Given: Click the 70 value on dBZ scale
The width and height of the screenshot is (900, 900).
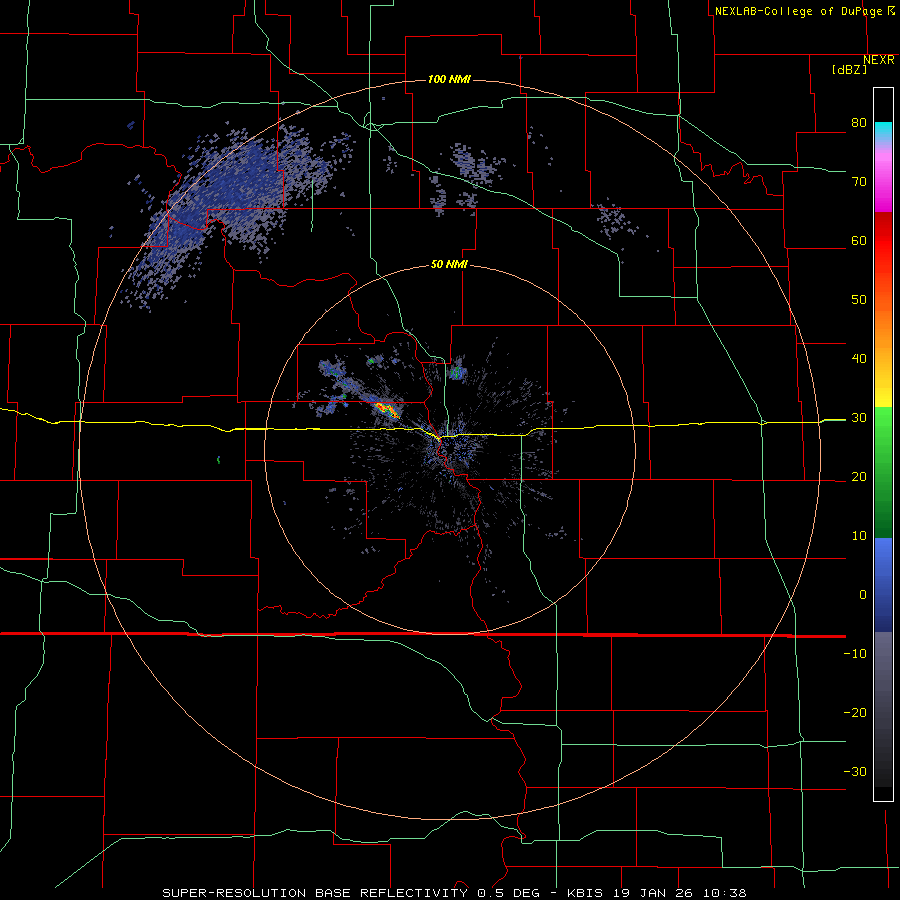Looking at the screenshot, I should pos(859,182).
